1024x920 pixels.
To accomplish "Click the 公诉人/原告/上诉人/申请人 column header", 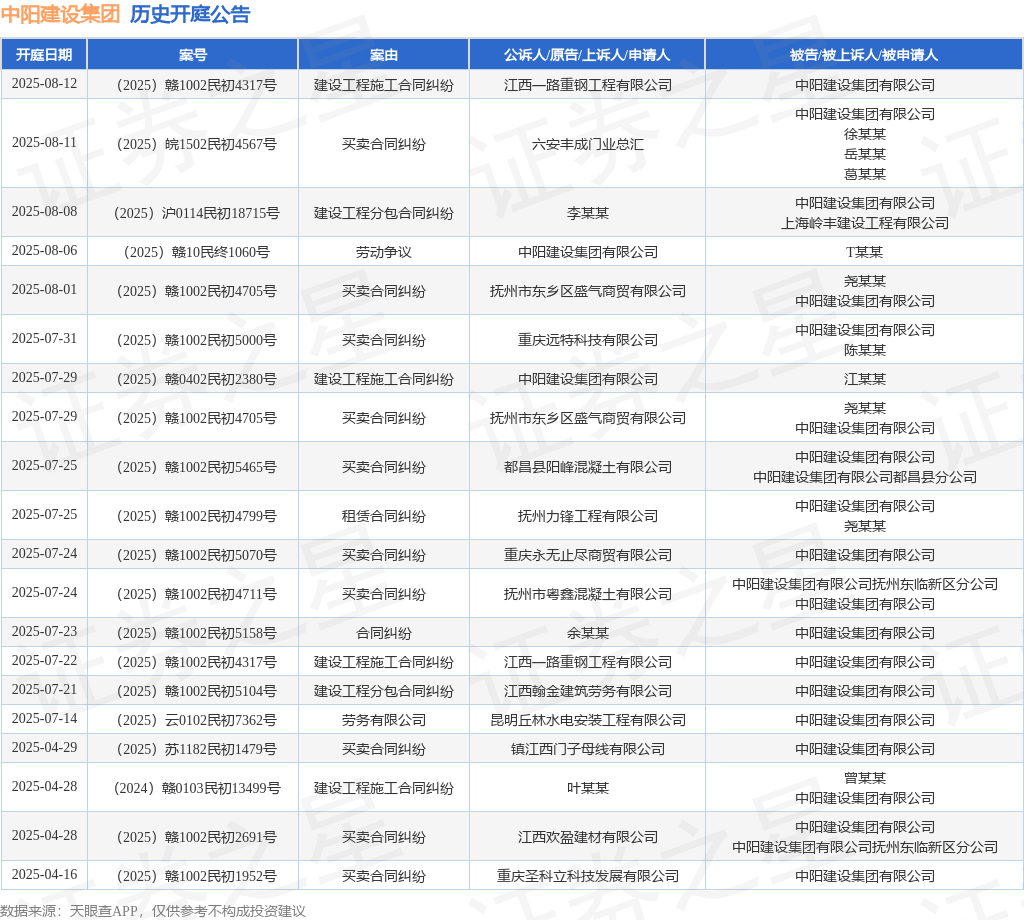I will pyautogui.click(x=587, y=55).
